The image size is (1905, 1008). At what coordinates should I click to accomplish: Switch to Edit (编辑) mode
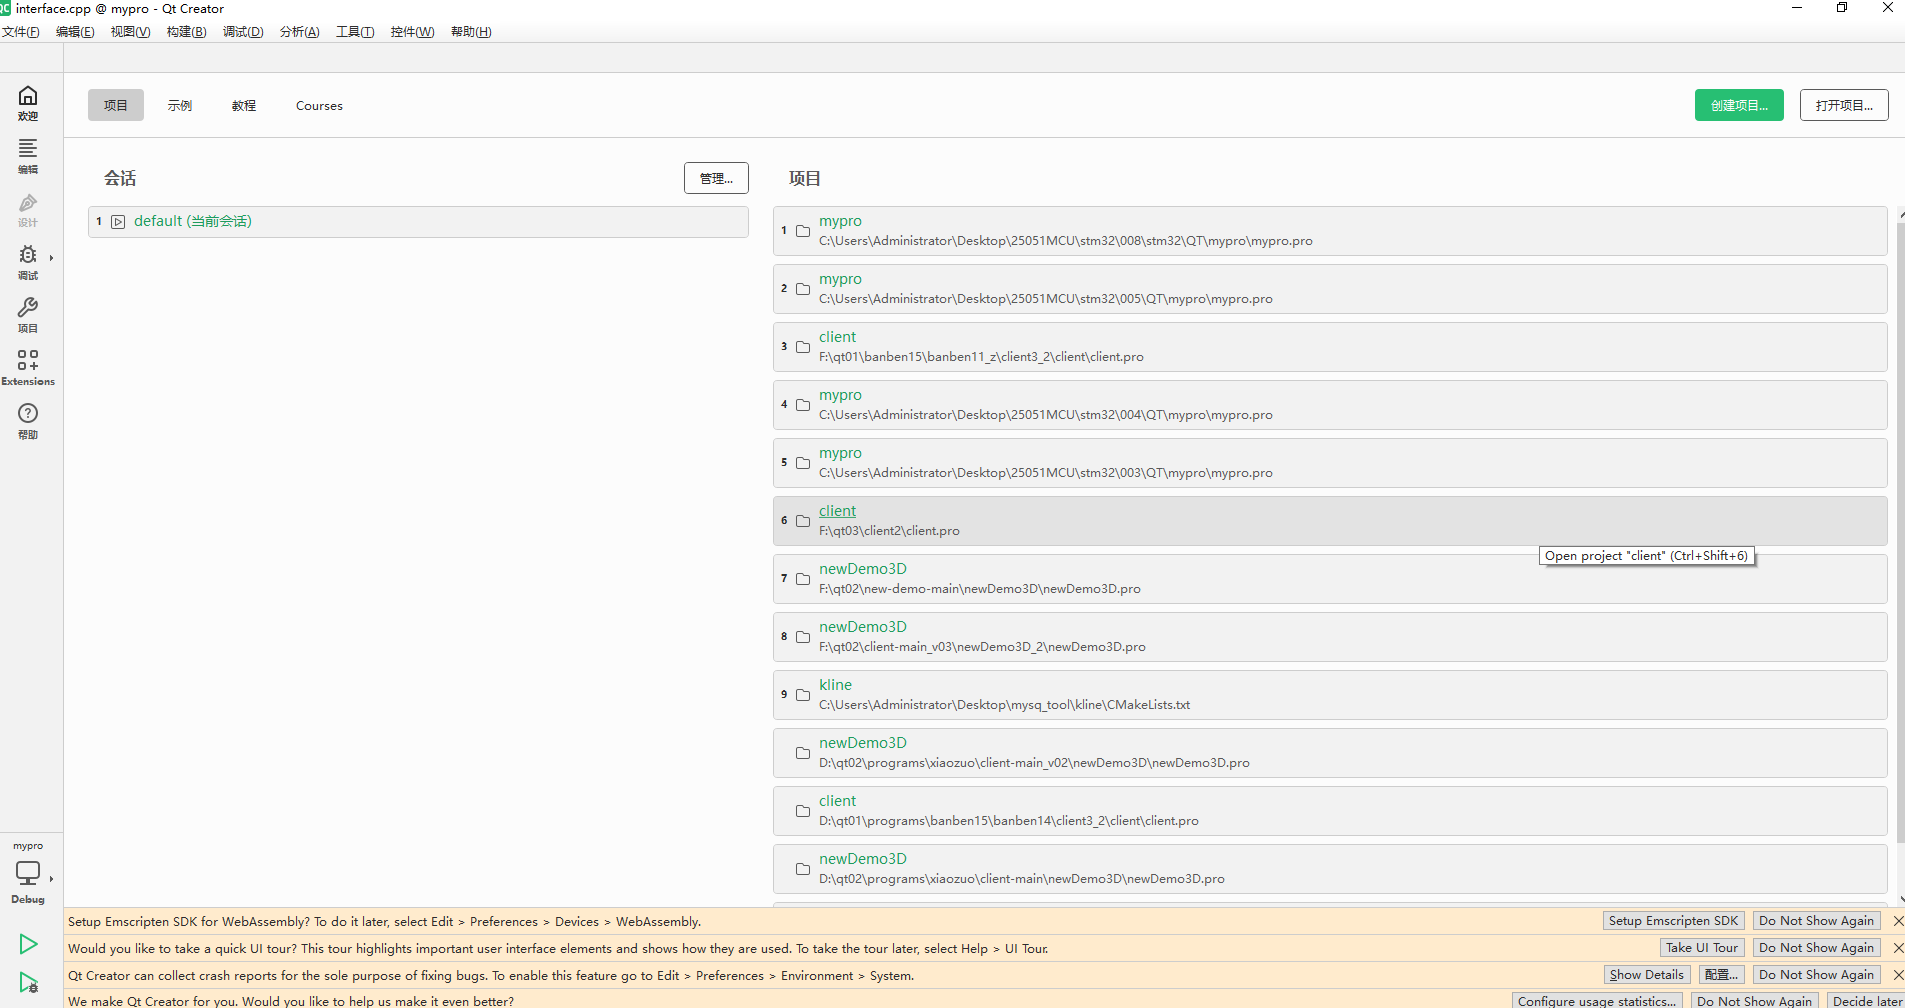(28, 156)
